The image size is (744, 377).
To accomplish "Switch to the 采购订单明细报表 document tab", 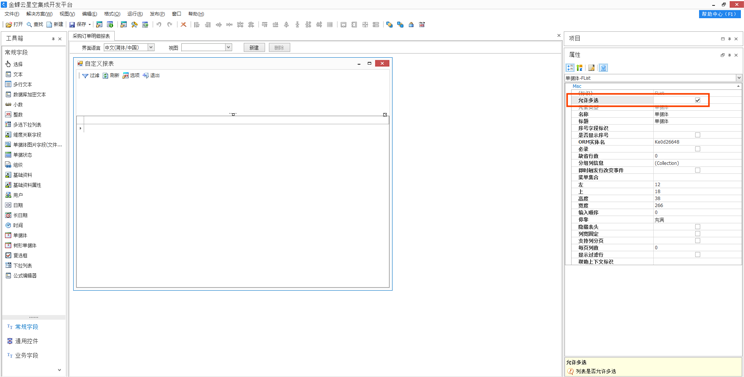I will pyautogui.click(x=92, y=36).
